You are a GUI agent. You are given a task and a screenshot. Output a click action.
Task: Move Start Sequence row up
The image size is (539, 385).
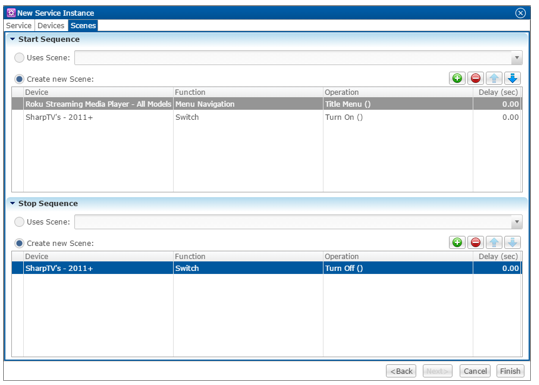click(494, 78)
